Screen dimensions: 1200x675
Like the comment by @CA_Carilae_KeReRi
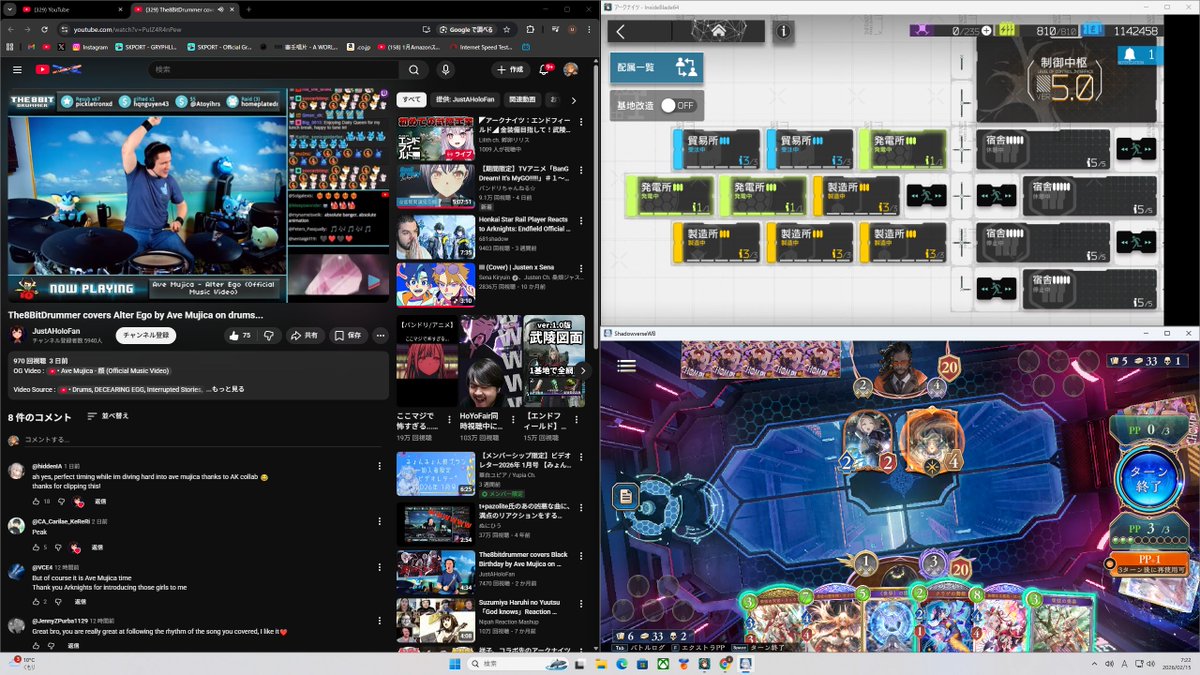pyautogui.click(x=35, y=547)
